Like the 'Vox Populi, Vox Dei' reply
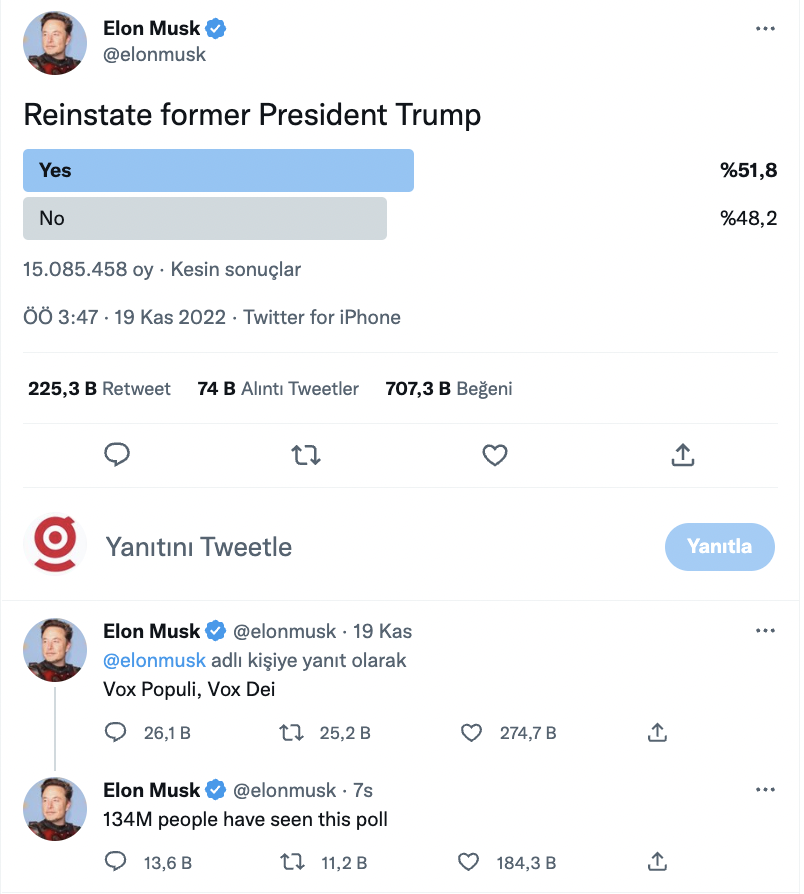Screen dimensions: 804x894 click(471, 733)
